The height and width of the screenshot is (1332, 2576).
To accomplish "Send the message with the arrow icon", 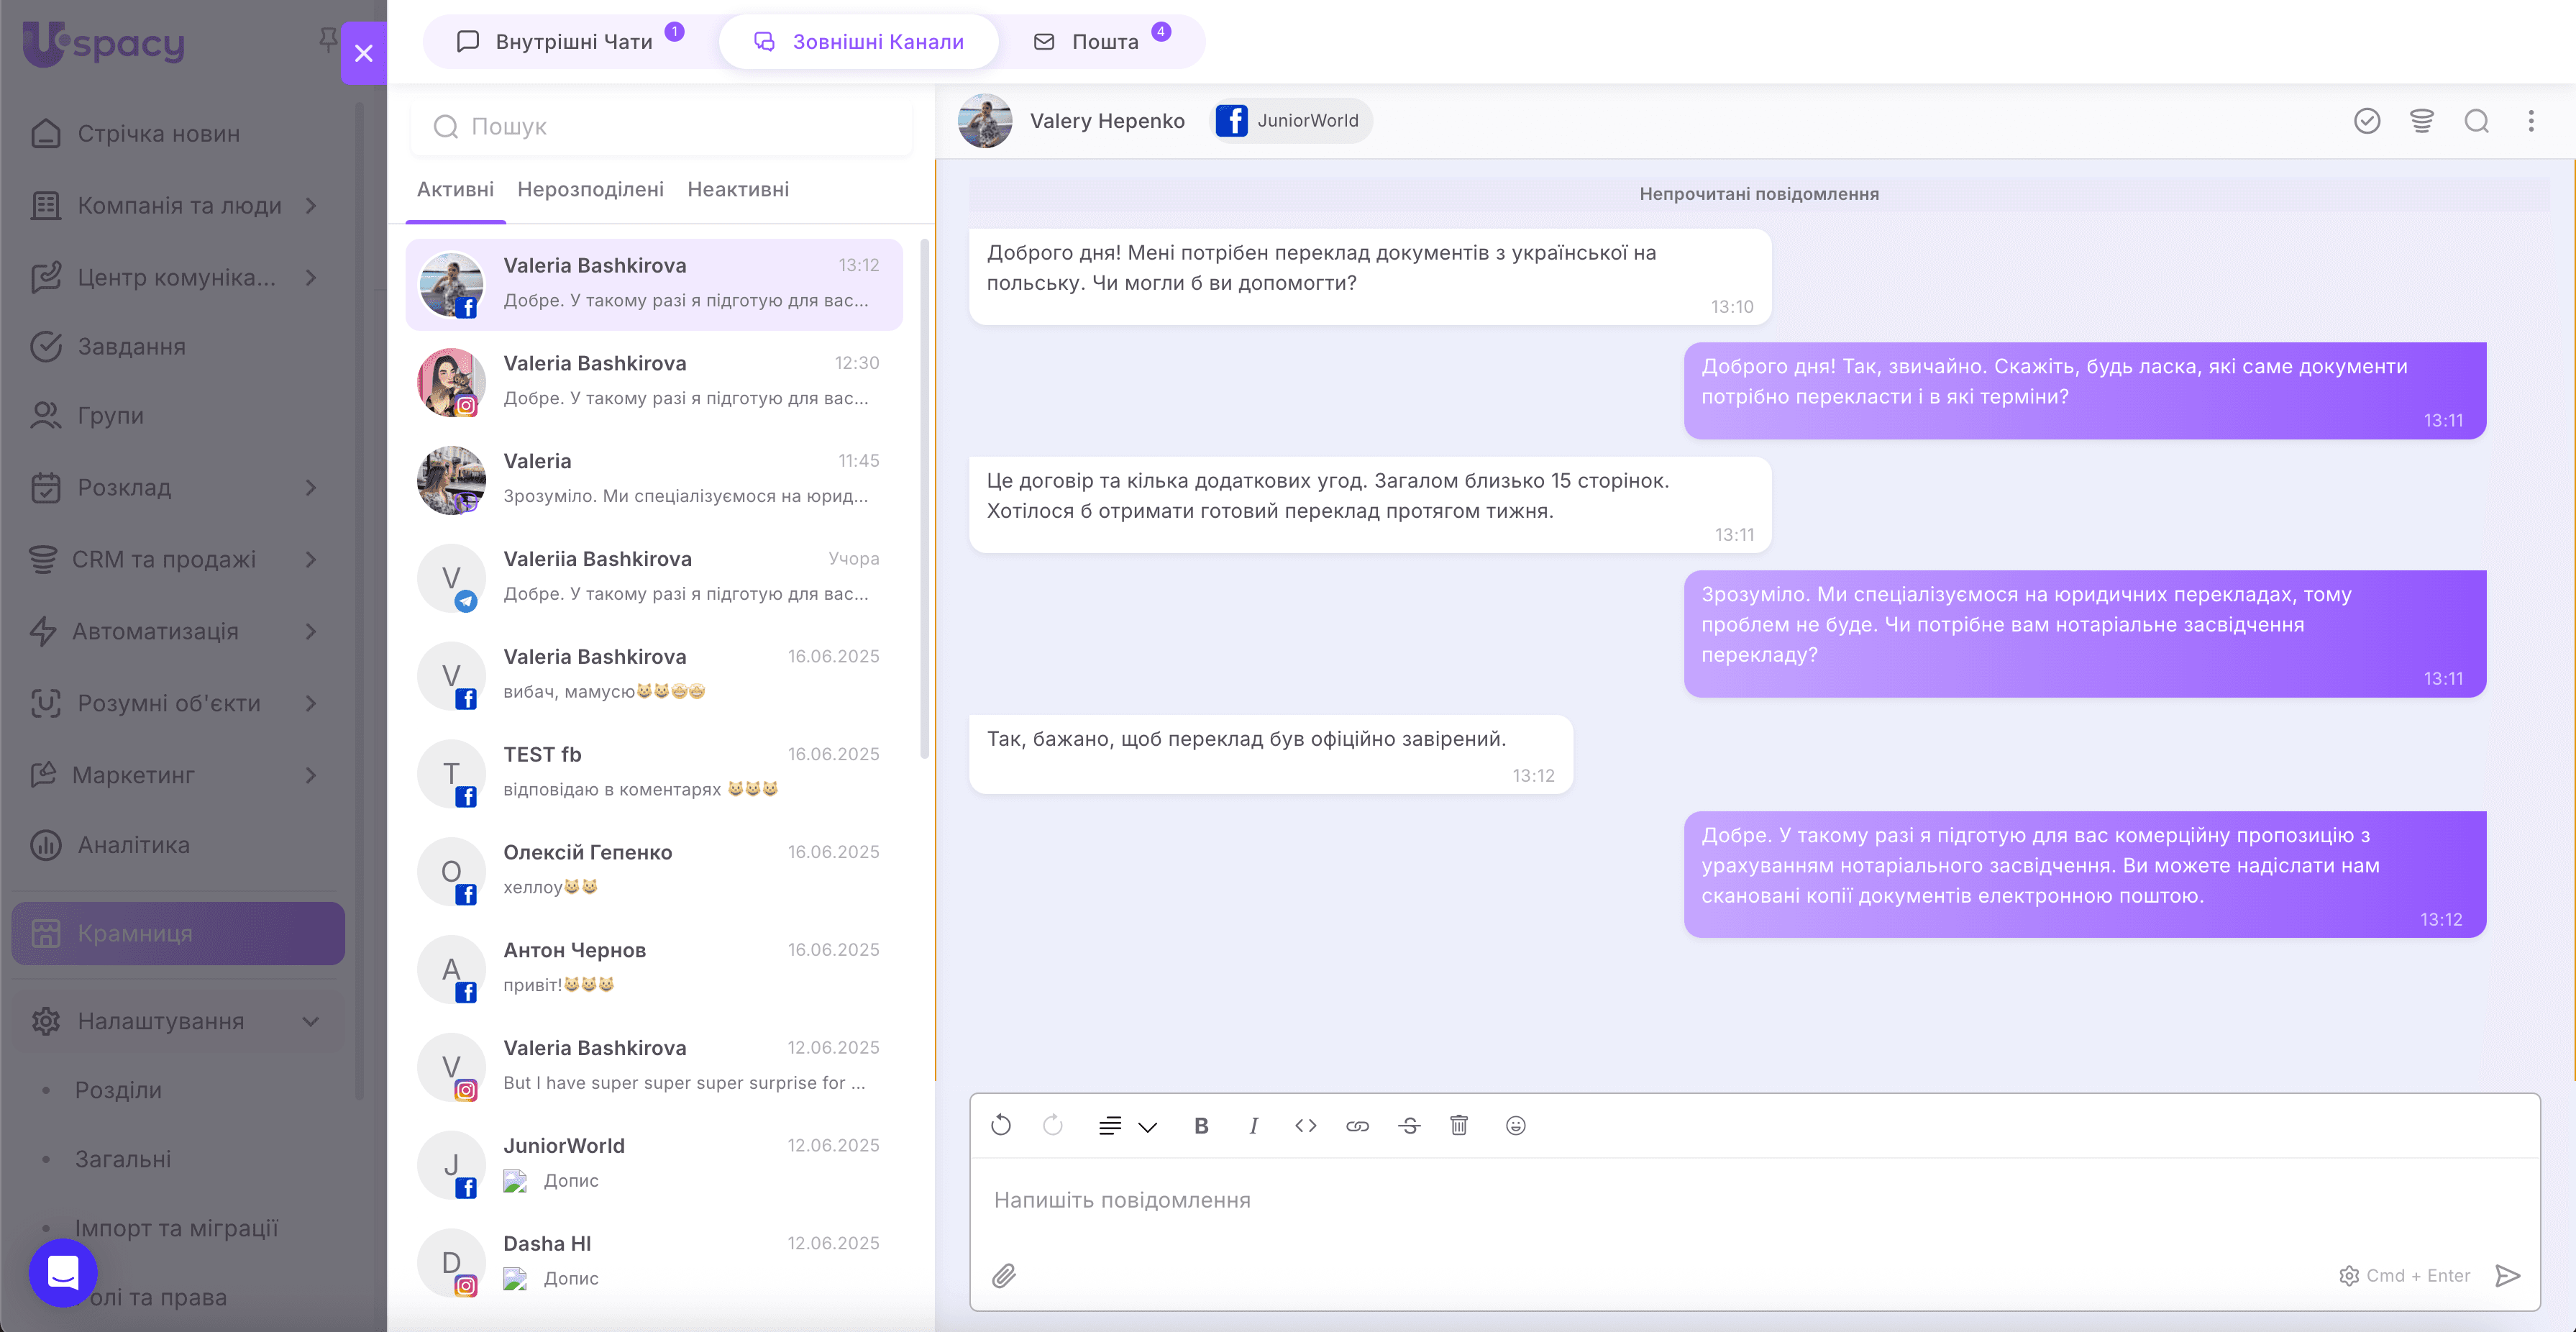I will point(2507,1275).
